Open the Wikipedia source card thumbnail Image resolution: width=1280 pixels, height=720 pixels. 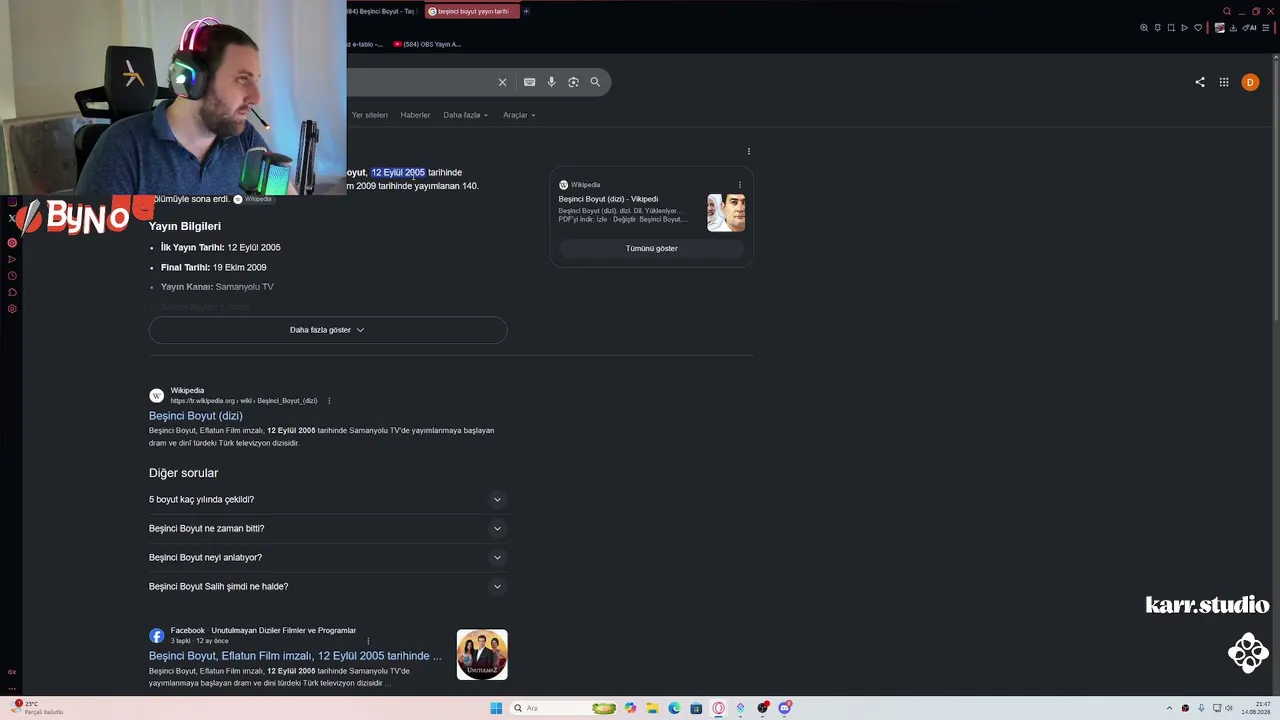coord(726,213)
